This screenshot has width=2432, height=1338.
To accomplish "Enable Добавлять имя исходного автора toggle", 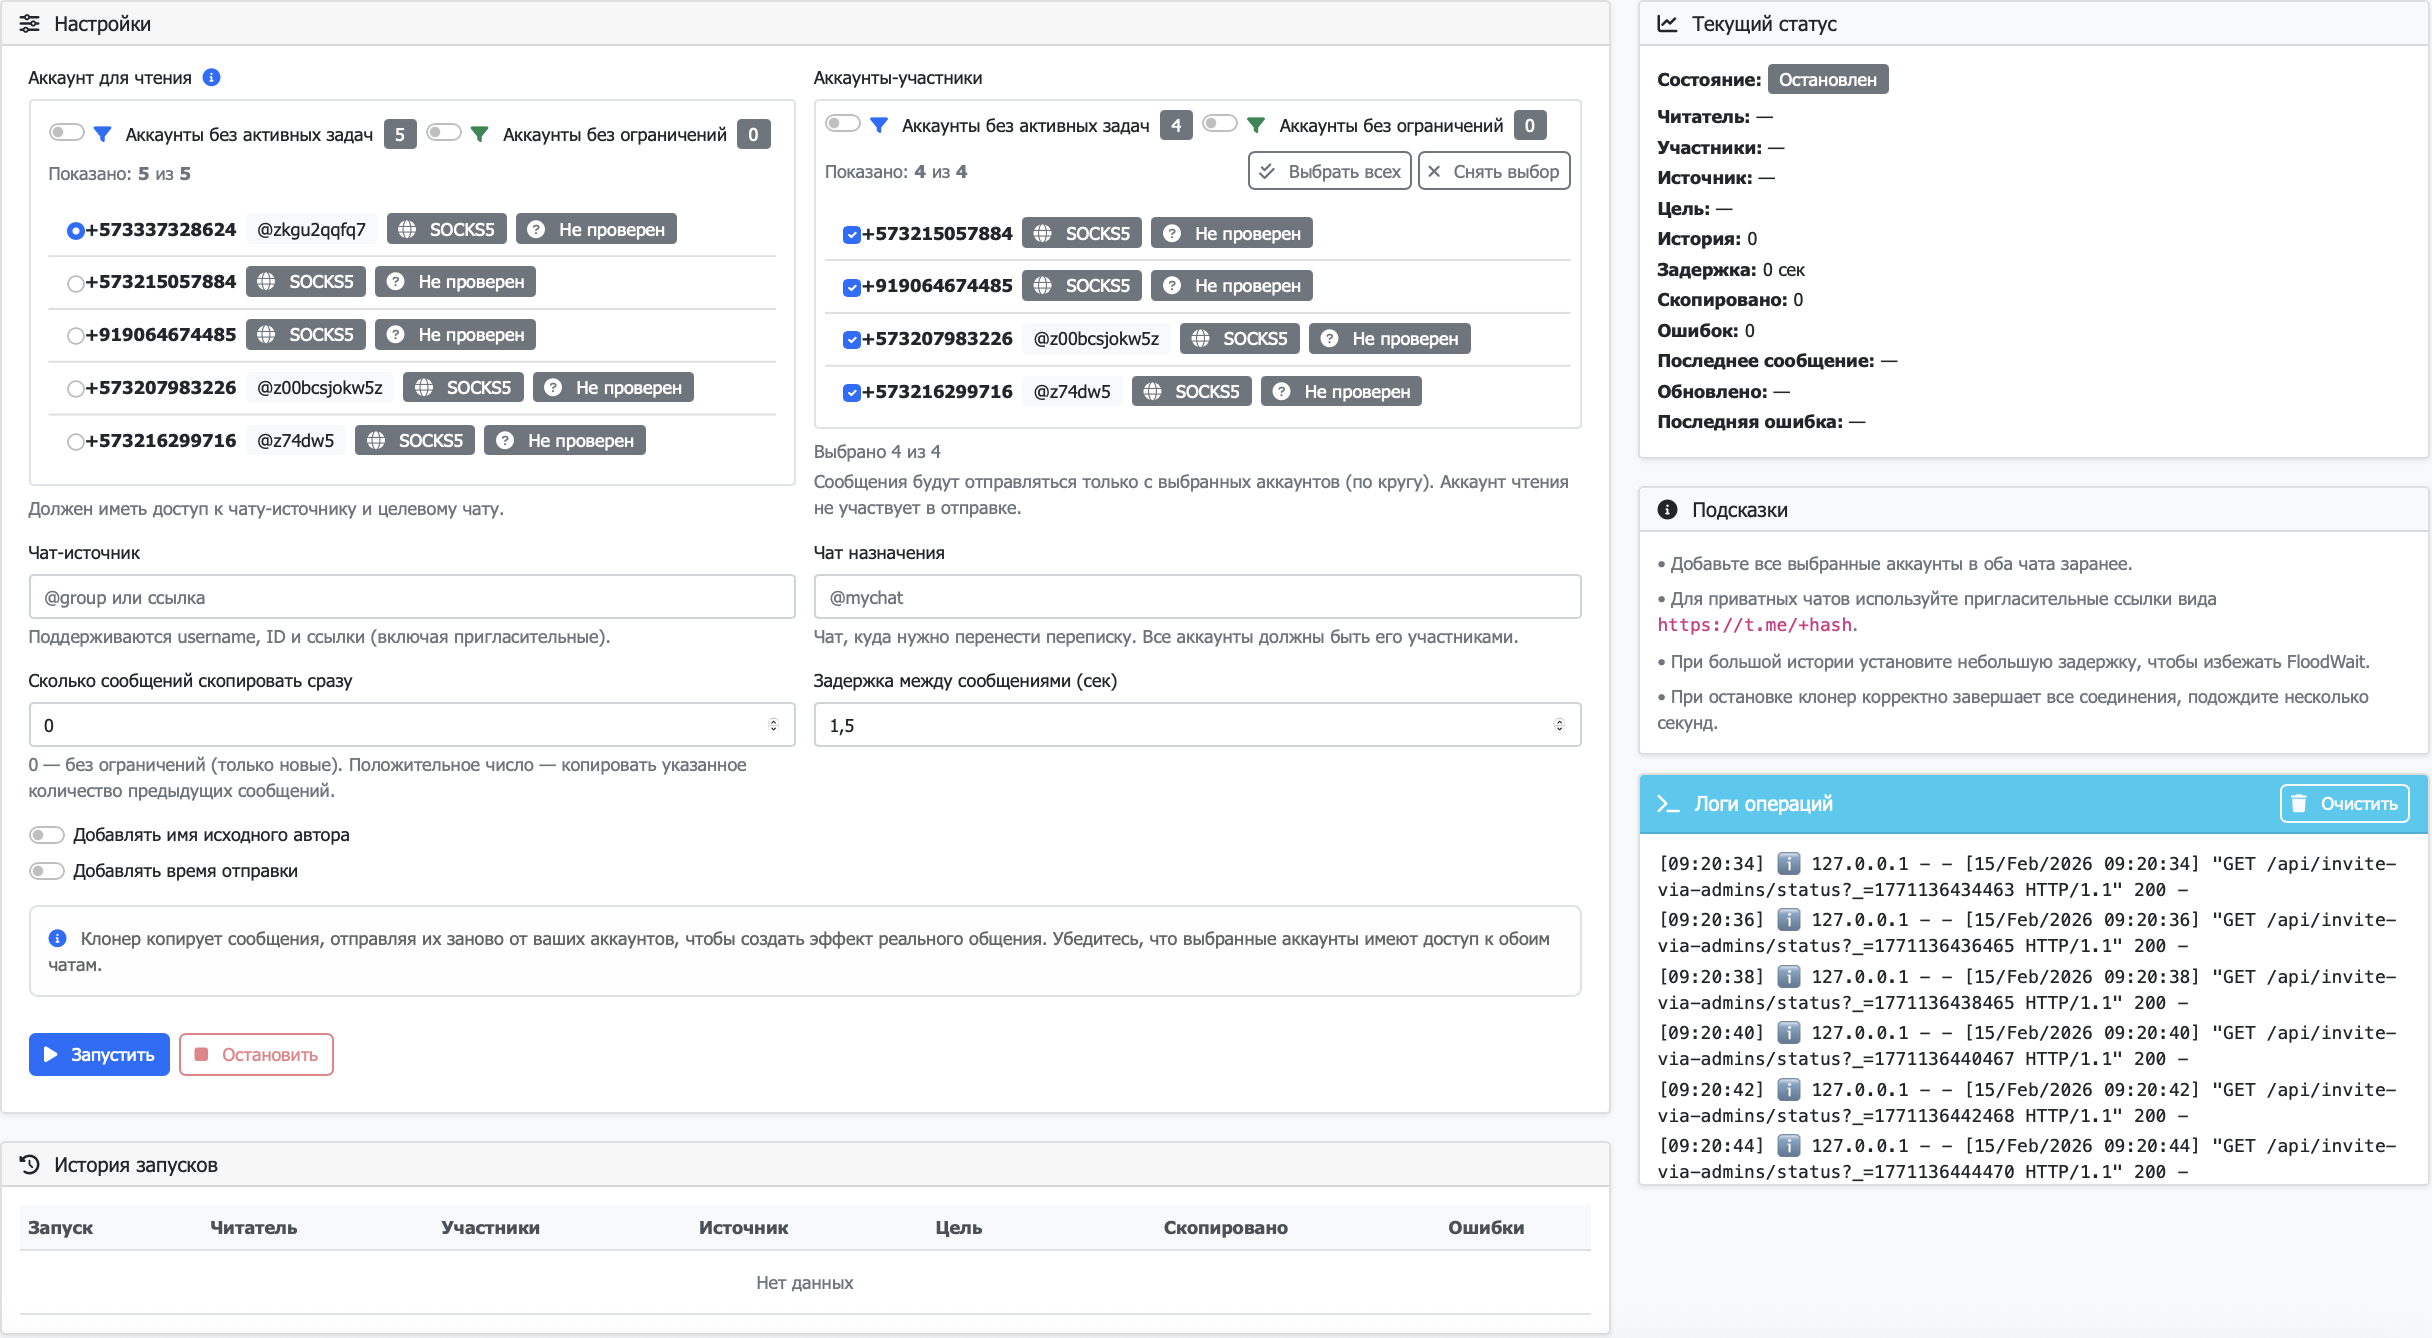I will click(47, 835).
